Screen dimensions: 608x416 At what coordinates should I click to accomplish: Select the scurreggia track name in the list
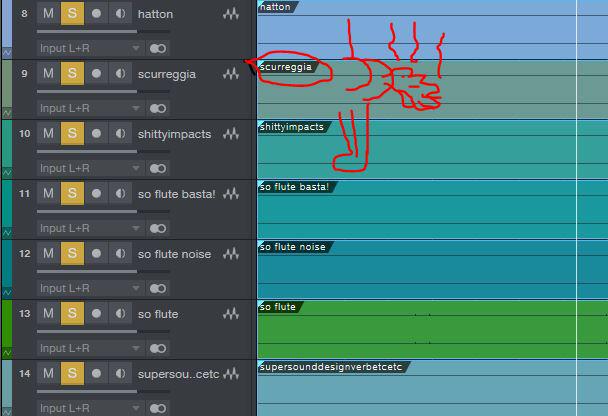(167, 74)
